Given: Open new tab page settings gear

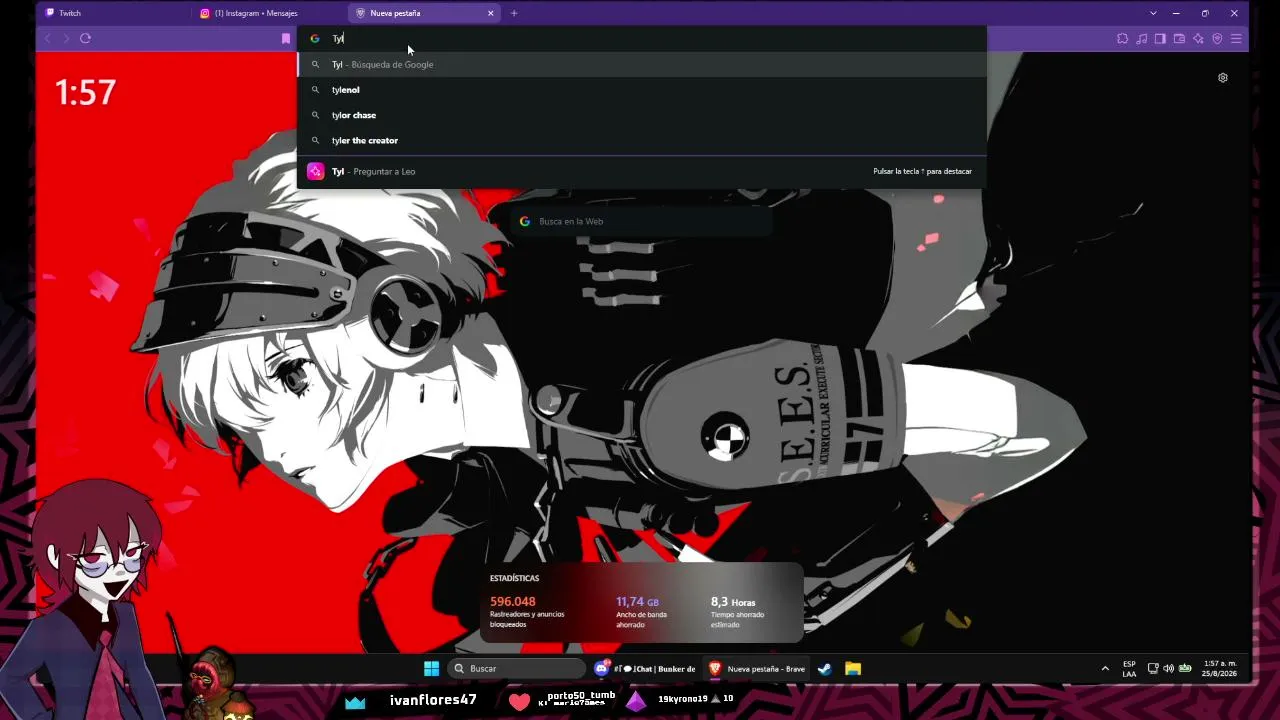Looking at the screenshot, I should tap(1222, 78).
